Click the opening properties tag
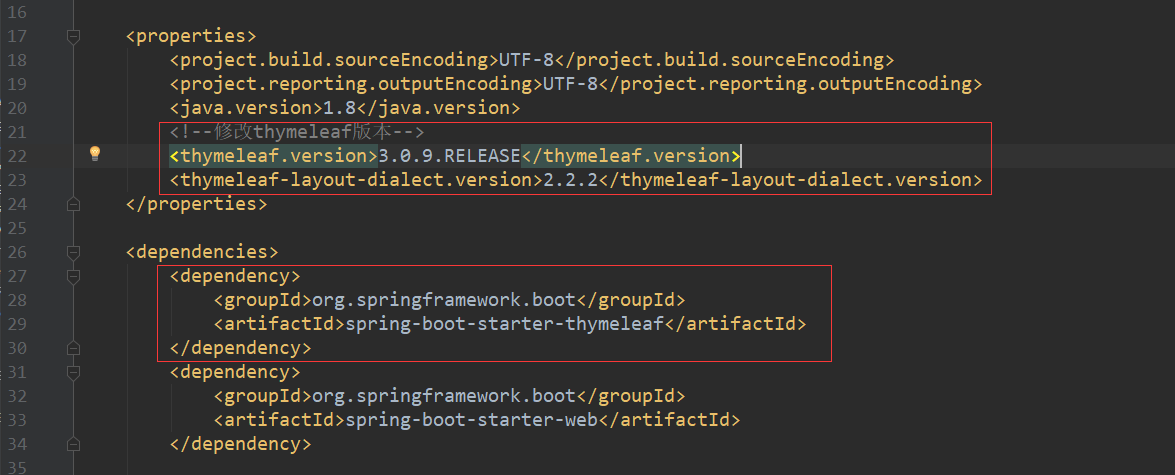1175x475 pixels. [191, 36]
